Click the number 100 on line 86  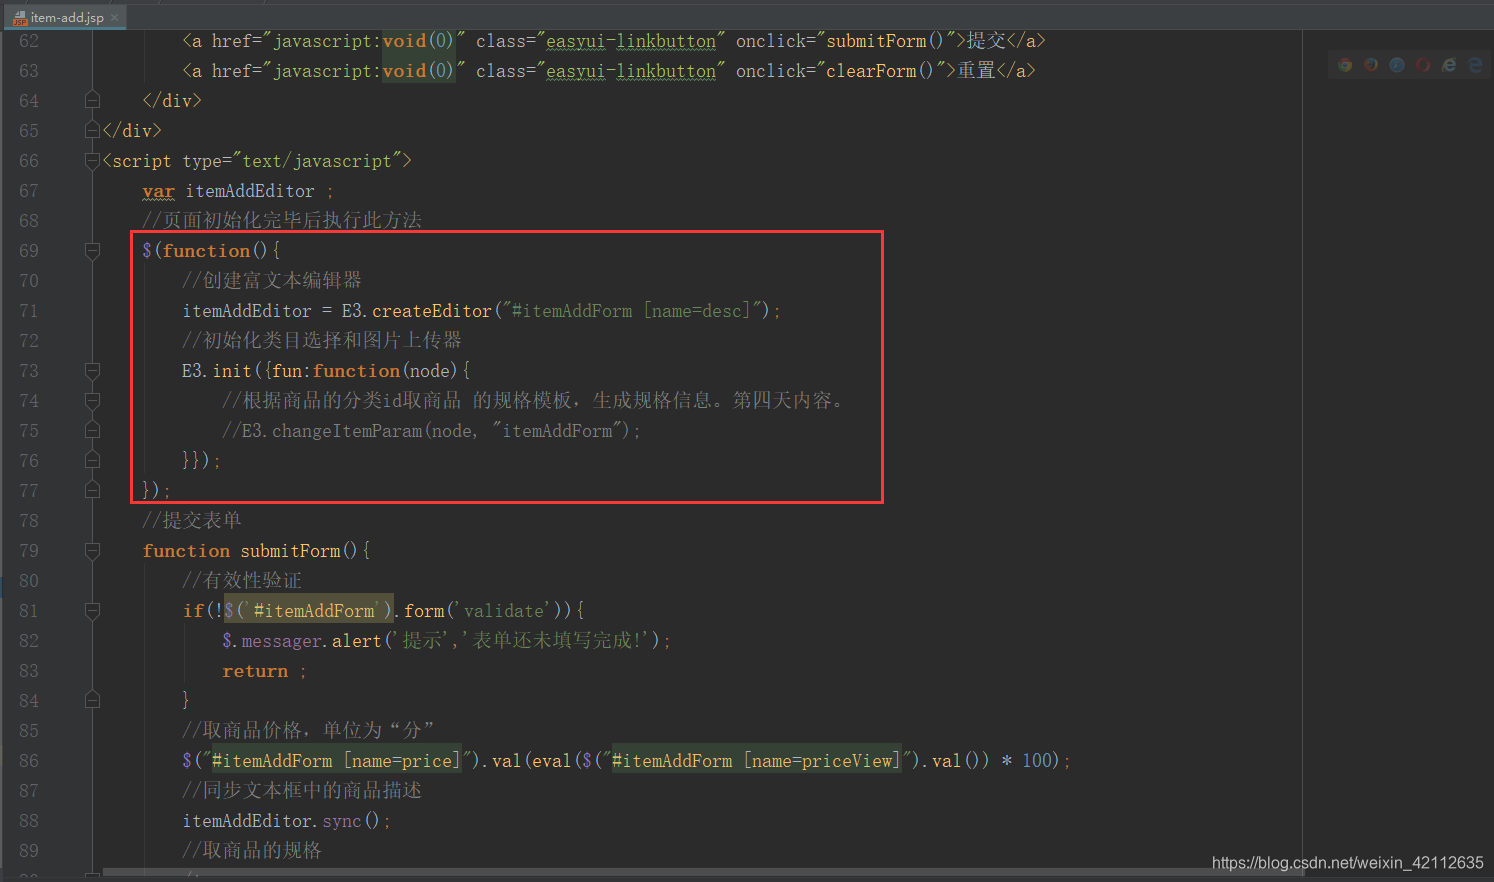(1037, 761)
